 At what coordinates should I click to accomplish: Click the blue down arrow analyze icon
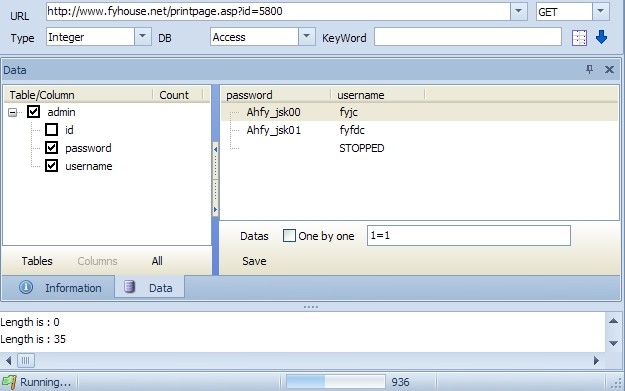tap(601, 37)
